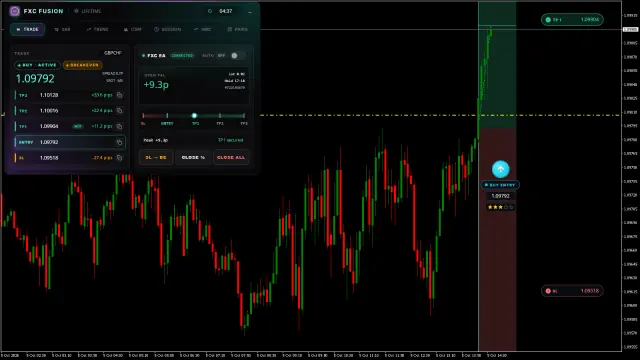Image resolution: width=640 pixels, height=360 pixels.
Task: Copy the TP1 price 1.09904
Action: click(x=119, y=126)
